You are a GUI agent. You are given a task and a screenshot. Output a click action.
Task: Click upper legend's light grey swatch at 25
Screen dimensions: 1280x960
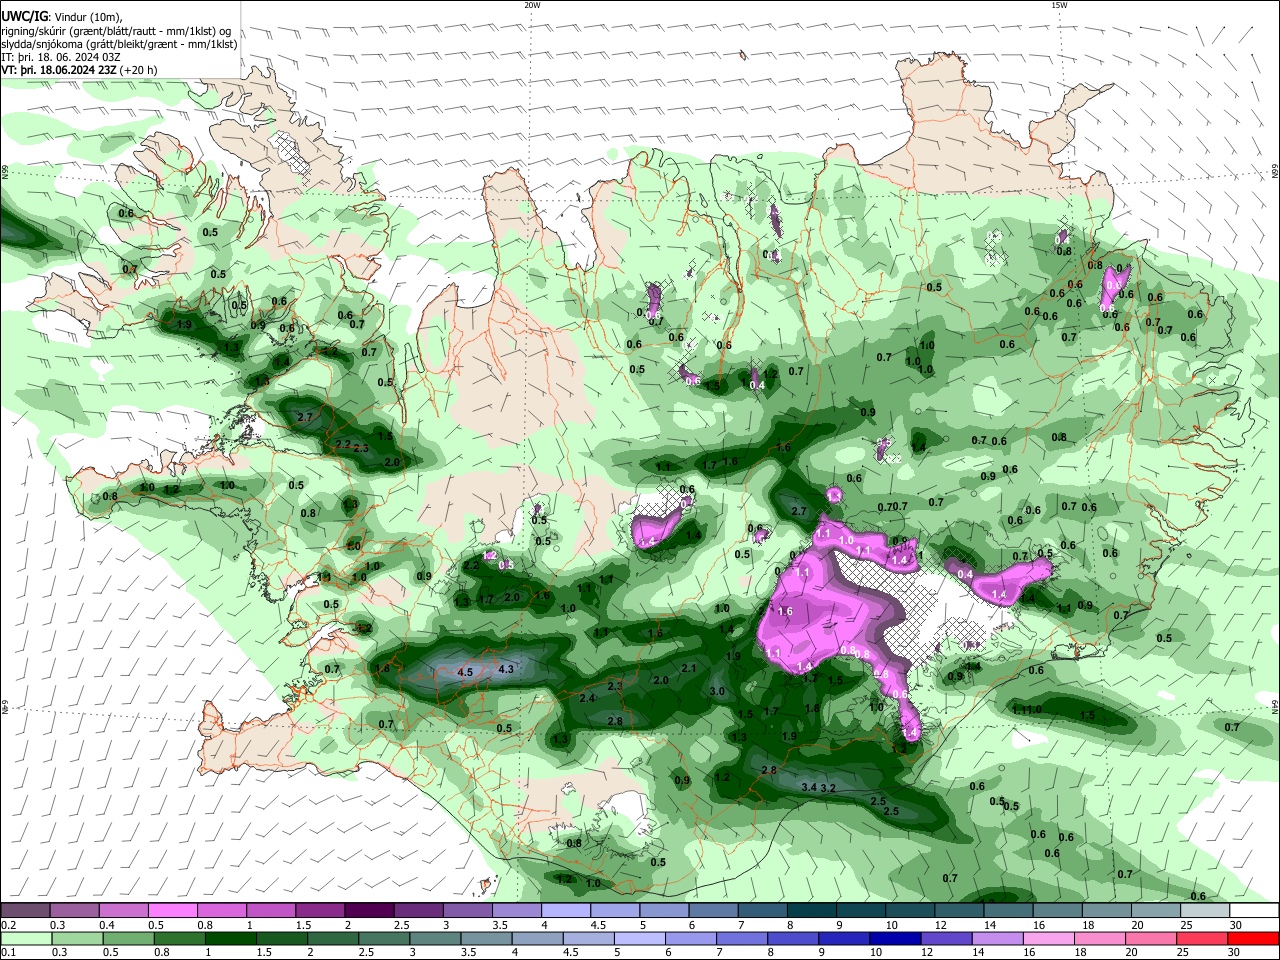click(x=1205, y=911)
